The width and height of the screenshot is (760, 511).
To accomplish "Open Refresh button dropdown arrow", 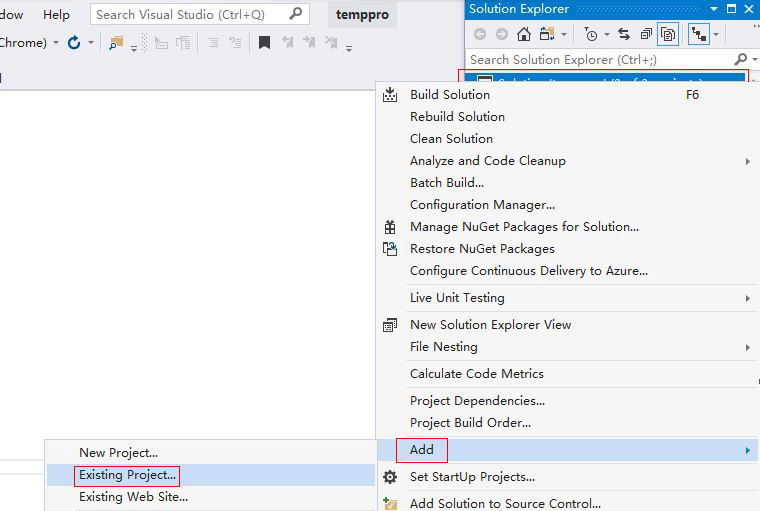I will click(x=91, y=43).
